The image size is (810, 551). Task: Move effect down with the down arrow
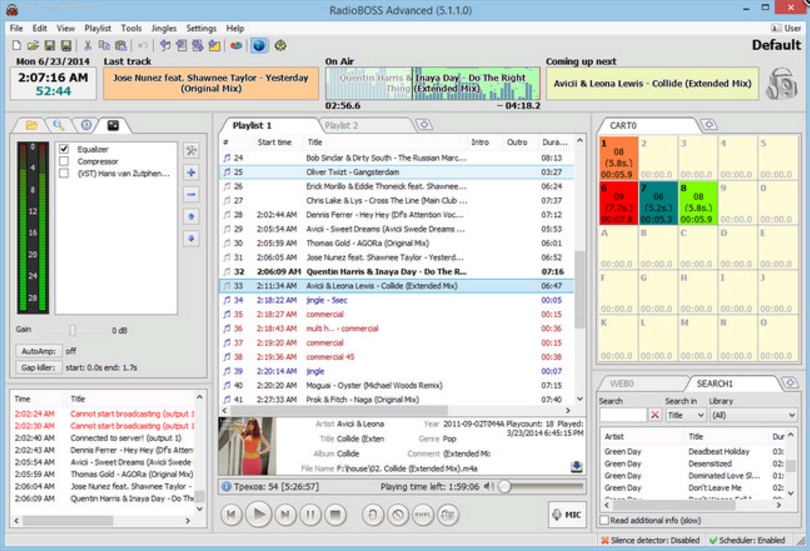(x=191, y=239)
